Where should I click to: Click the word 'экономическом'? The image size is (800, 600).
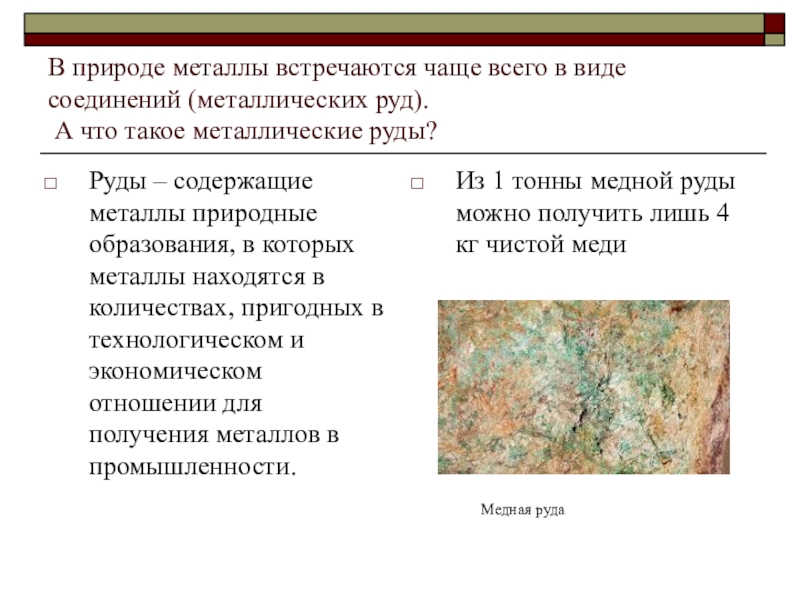176,371
